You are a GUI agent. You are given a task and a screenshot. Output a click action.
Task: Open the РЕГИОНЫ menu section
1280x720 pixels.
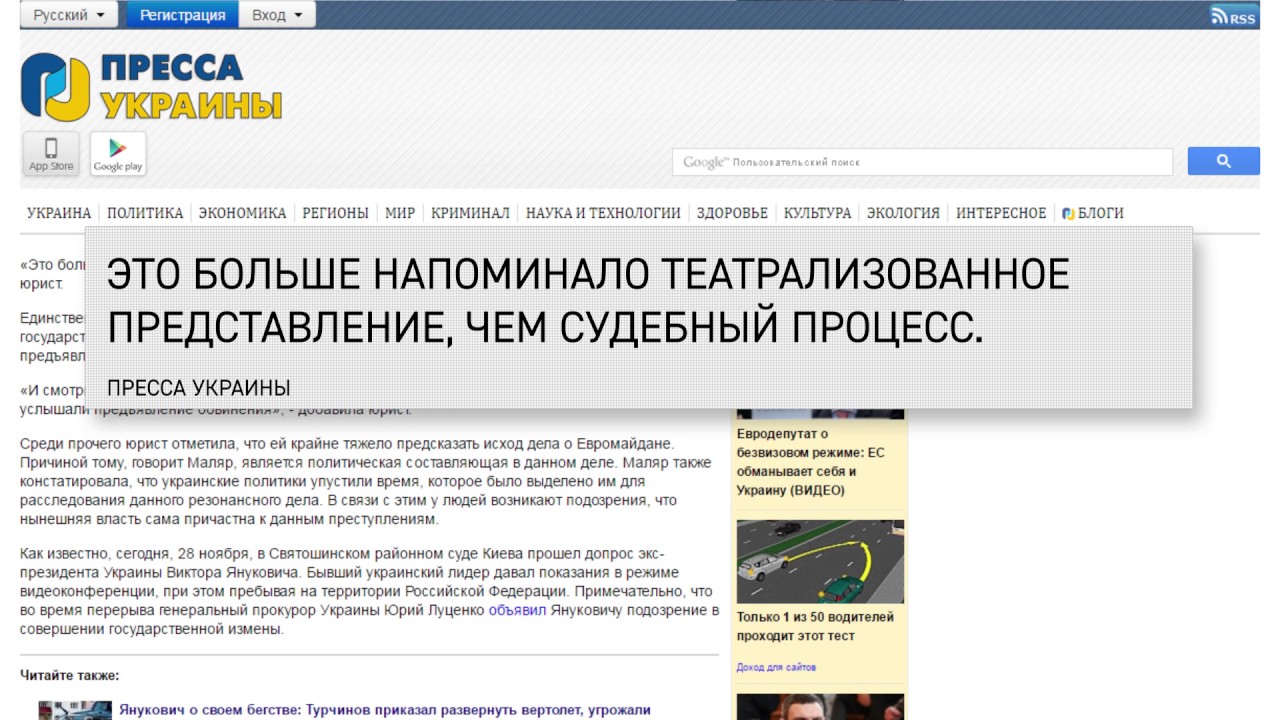pyautogui.click(x=336, y=213)
